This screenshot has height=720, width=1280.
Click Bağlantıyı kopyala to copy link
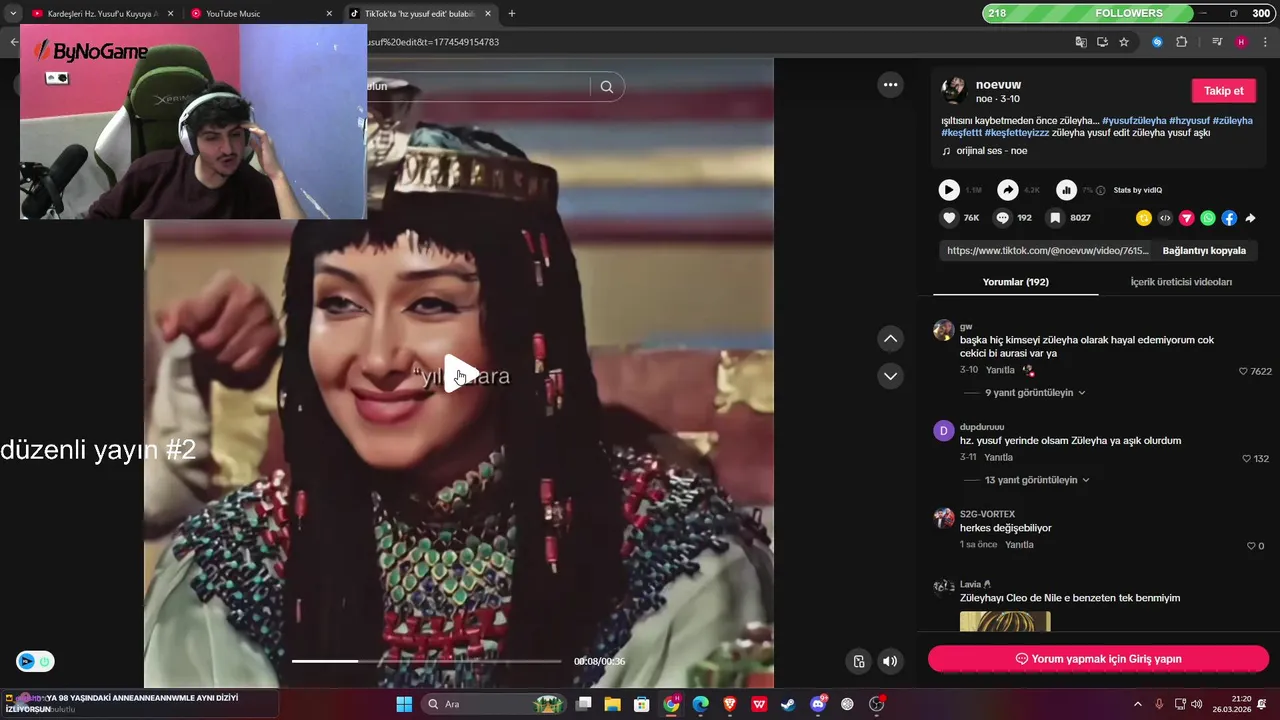pyautogui.click(x=1204, y=251)
